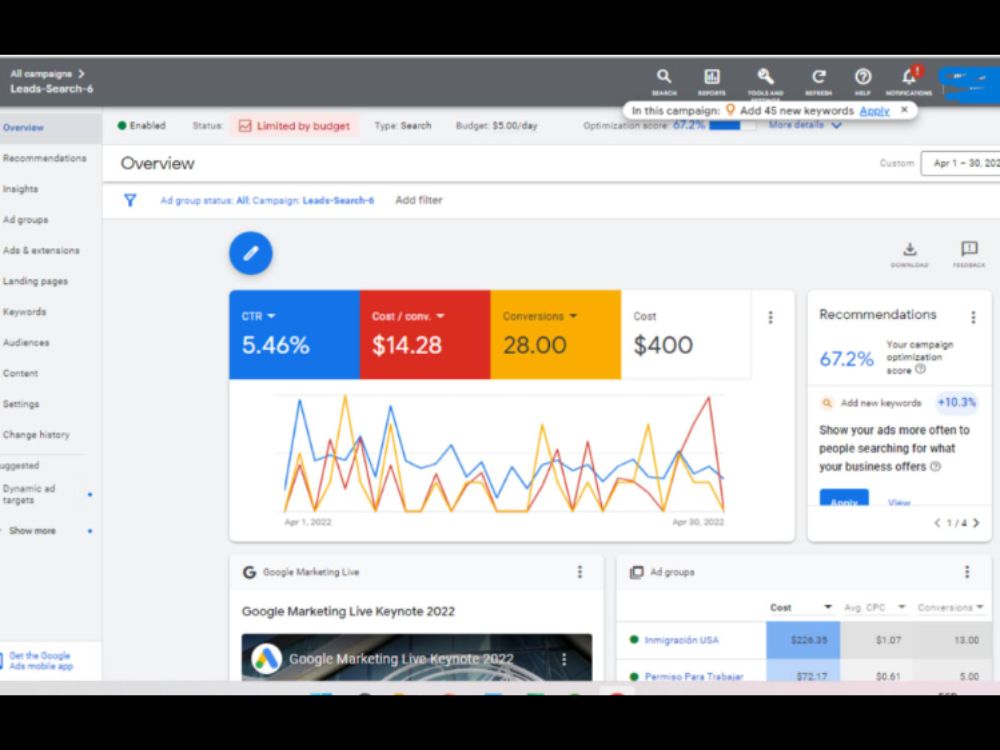This screenshot has width=1000, height=750.
Task: Open Insights in the sidebar
Action: point(20,189)
